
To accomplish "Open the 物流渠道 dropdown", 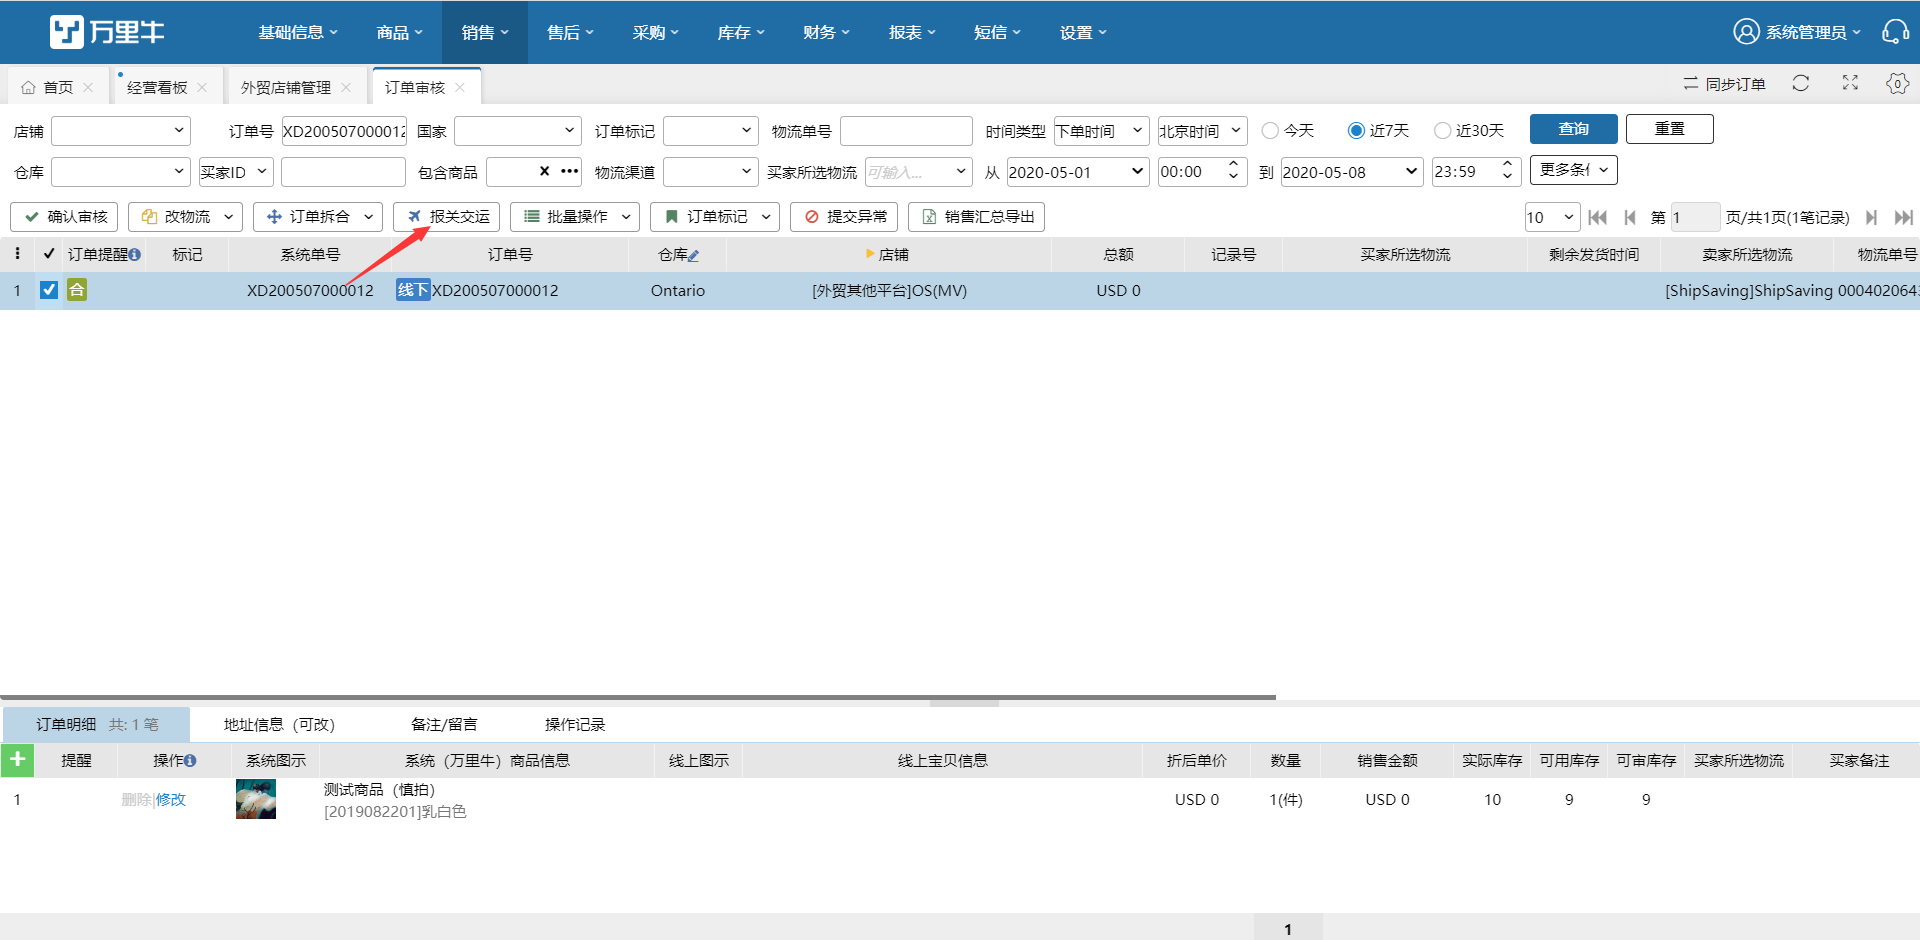I will tap(710, 172).
